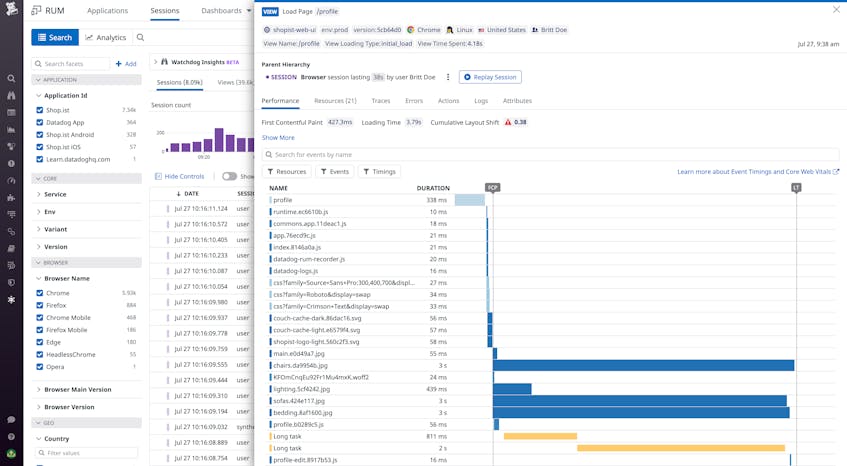The width and height of the screenshot is (847, 466).
Task: Uncheck the Shop.ist Android checkbox
Action: click(x=39, y=135)
